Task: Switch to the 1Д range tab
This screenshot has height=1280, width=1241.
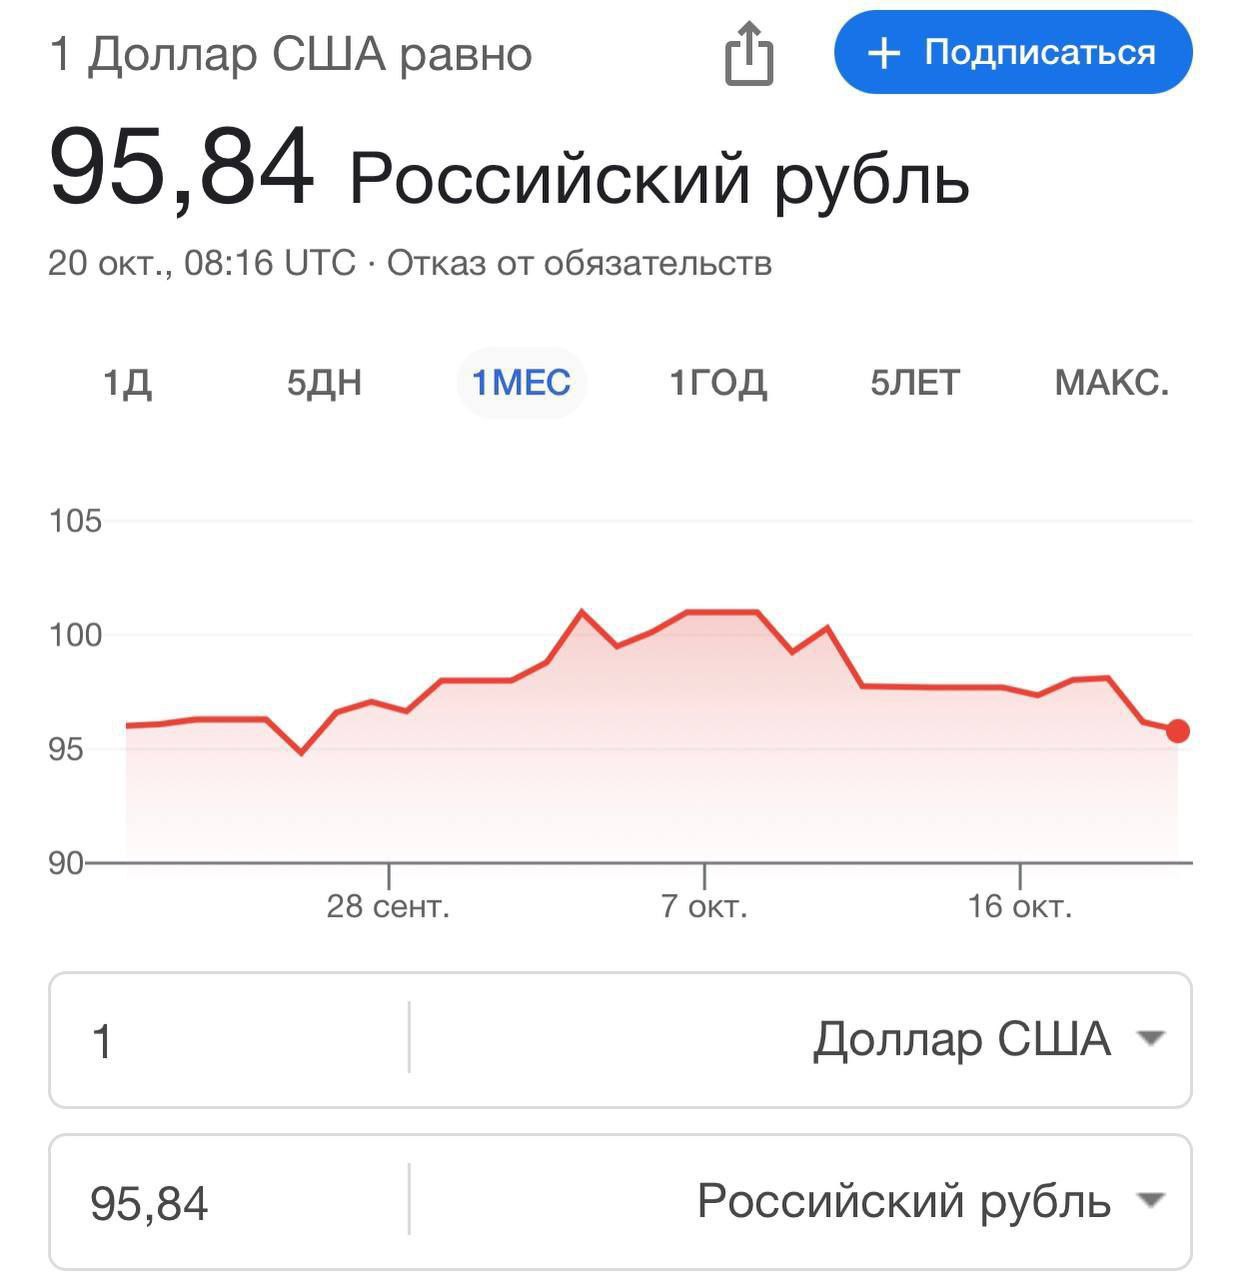Action: click(x=127, y=383)
